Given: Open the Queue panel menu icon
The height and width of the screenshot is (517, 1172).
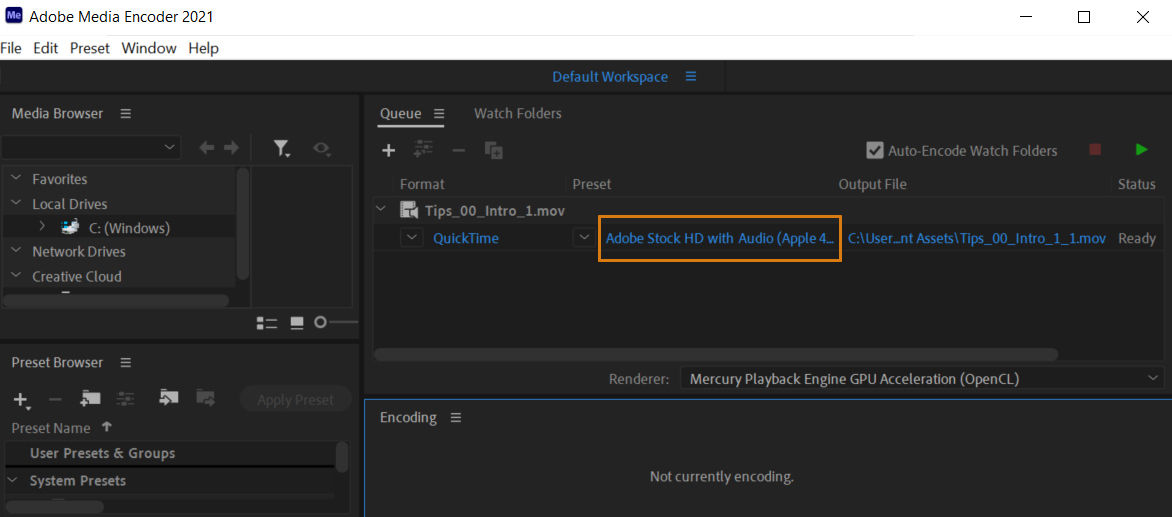Looking at the screenshot, I should point(440,114).
